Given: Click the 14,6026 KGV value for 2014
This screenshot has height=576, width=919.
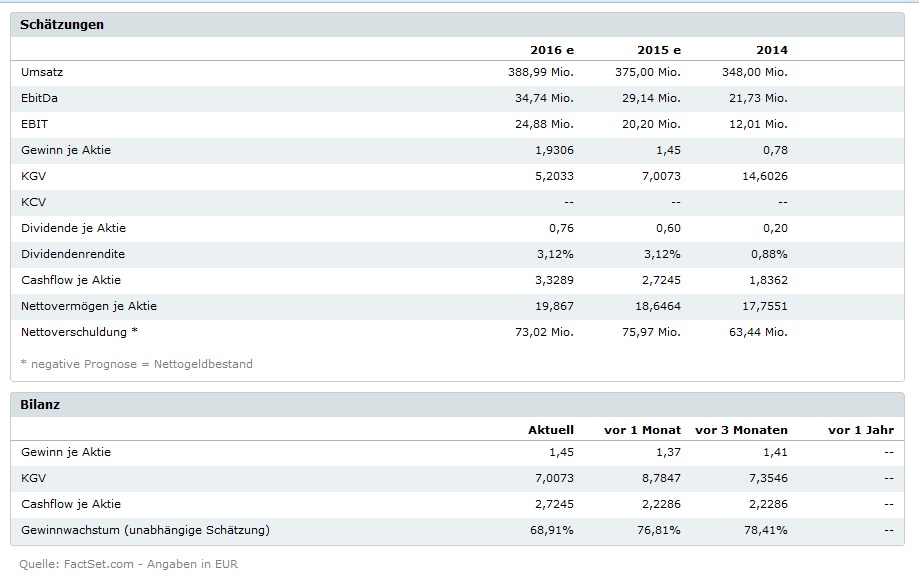Looking at the screenshot, I should [763, 176].
